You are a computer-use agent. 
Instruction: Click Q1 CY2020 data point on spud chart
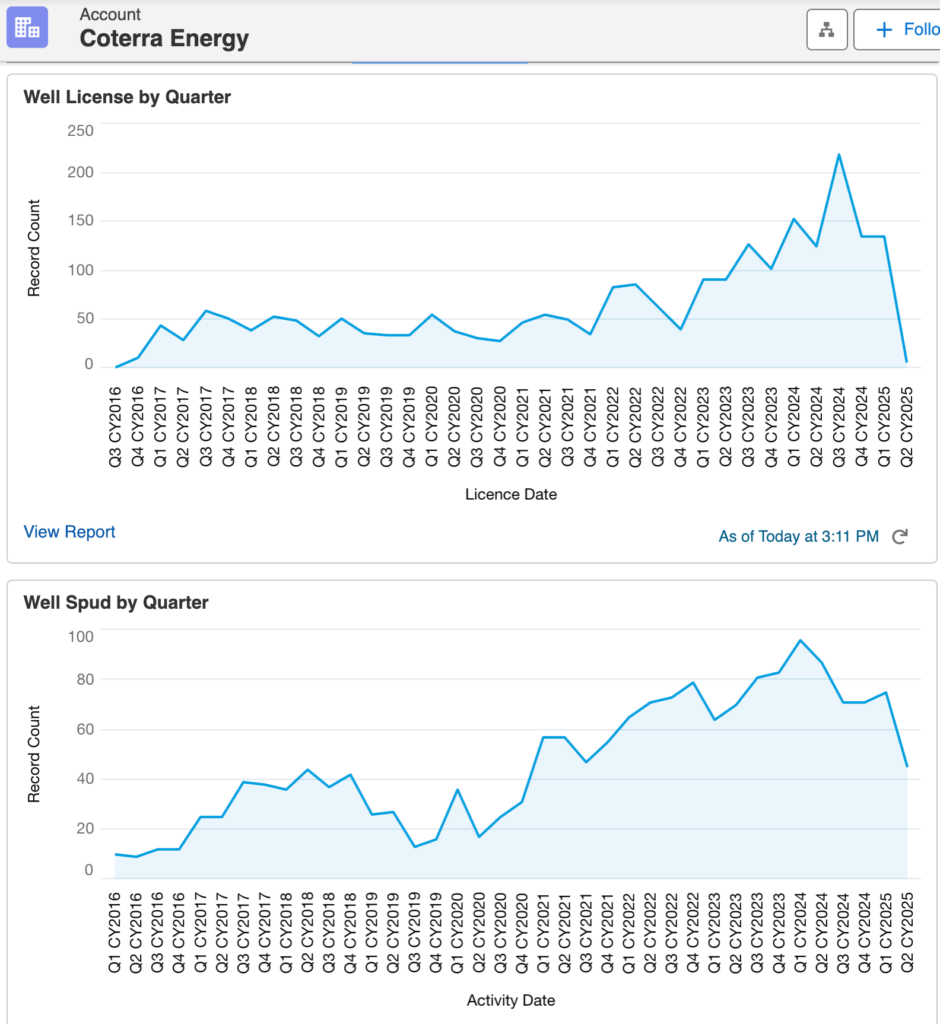457,790
